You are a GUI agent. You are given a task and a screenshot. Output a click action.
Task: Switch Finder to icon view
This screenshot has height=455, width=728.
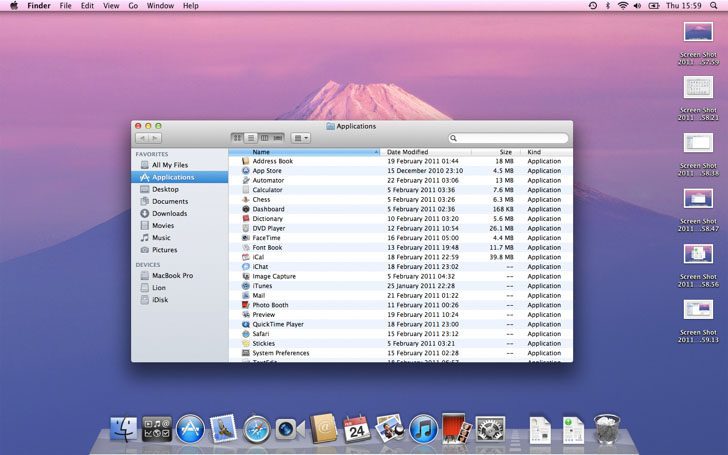237,138
